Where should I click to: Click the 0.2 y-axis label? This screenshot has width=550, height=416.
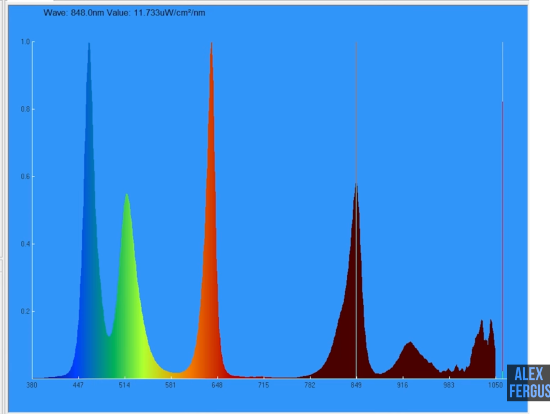25,311
